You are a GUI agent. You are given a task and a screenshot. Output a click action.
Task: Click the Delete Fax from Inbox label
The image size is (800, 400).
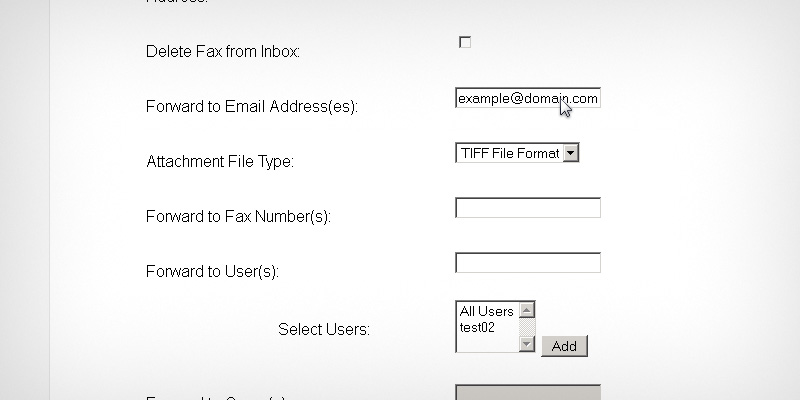tap(222, 51)
